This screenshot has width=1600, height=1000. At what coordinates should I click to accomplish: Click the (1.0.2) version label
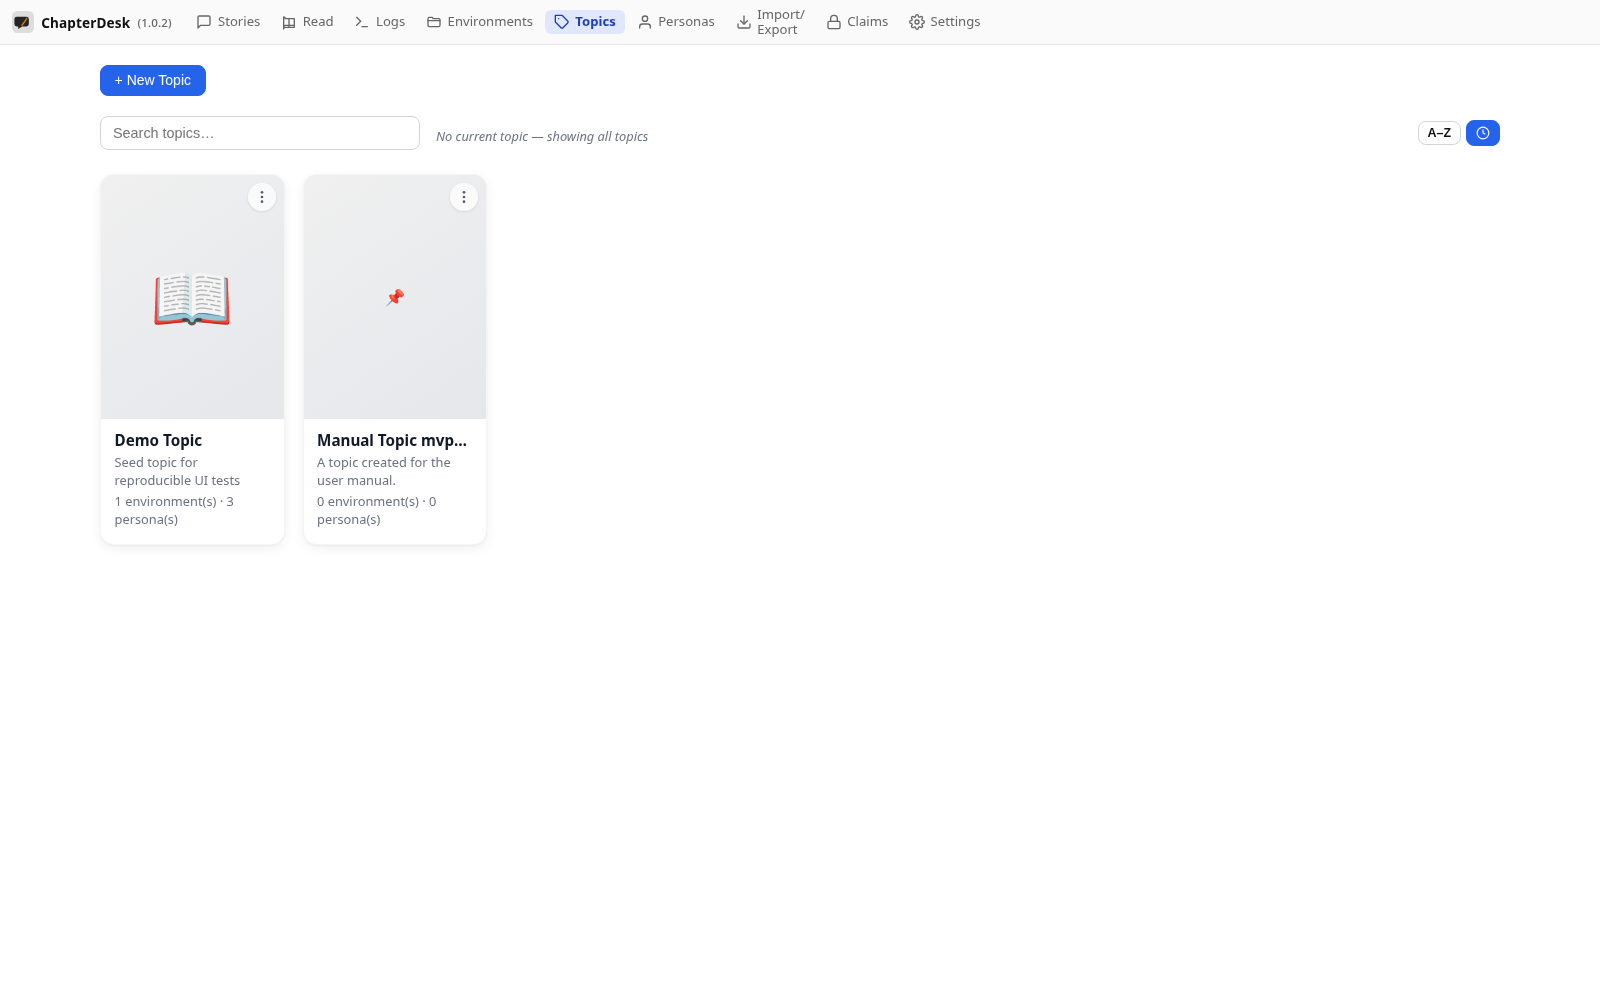[154, 23]
